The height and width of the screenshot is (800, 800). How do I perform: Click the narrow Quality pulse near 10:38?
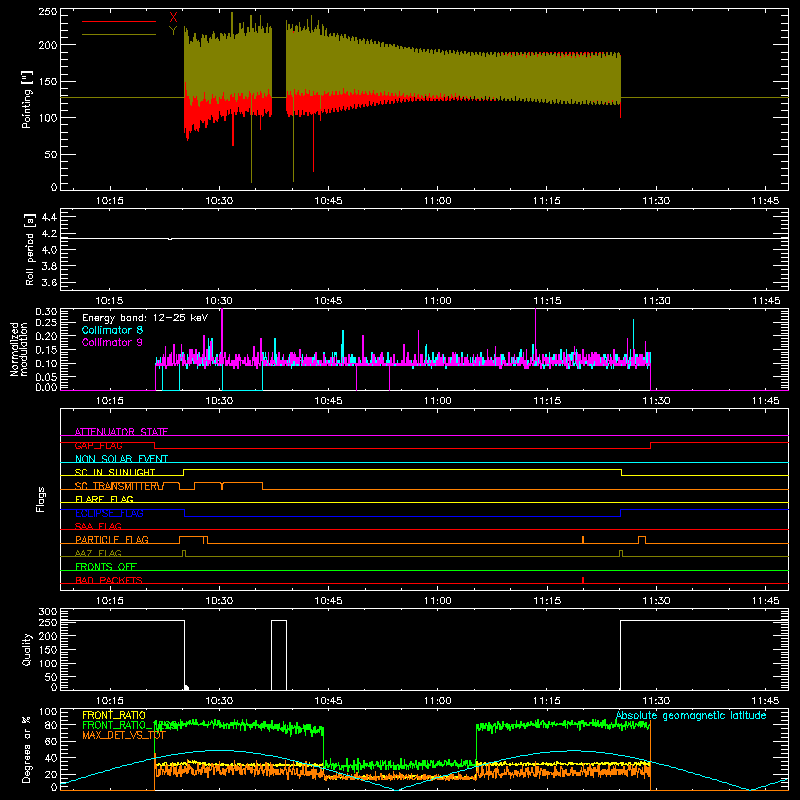[x=279, y=655]
